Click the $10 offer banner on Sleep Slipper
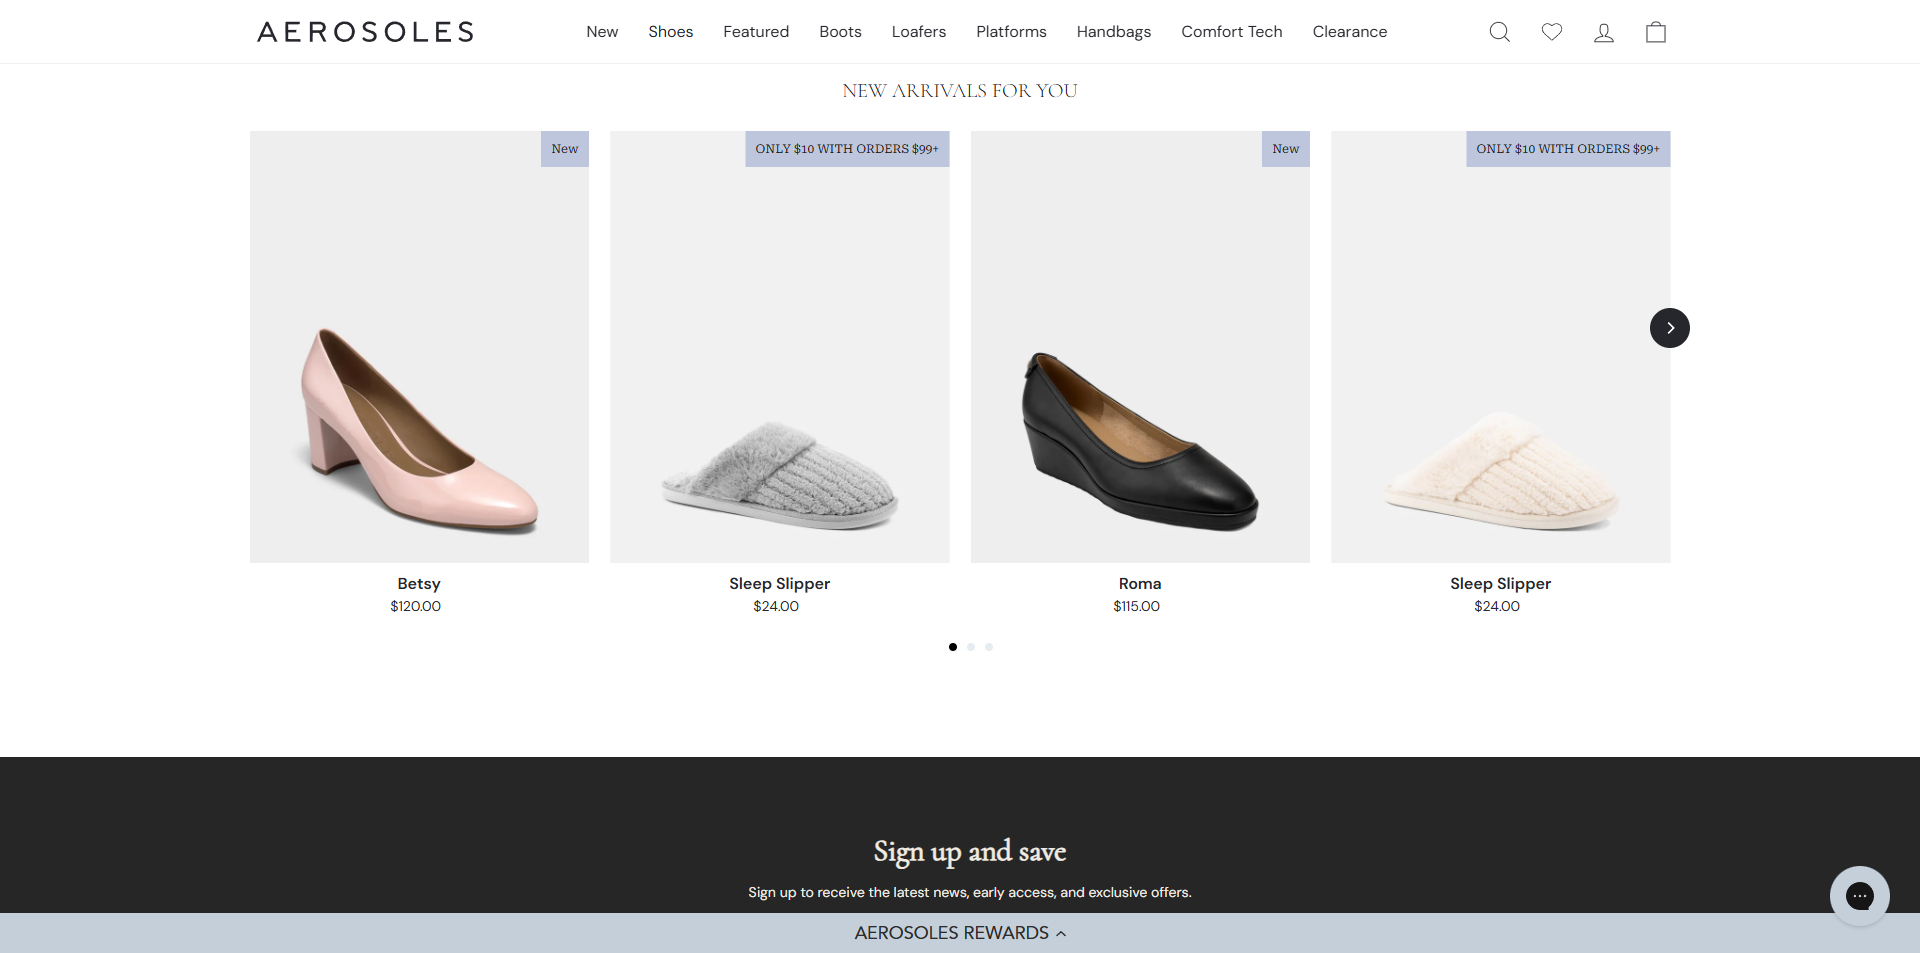Image resolution: width=1920 pixels, height=953 pixels. point(846,148)
